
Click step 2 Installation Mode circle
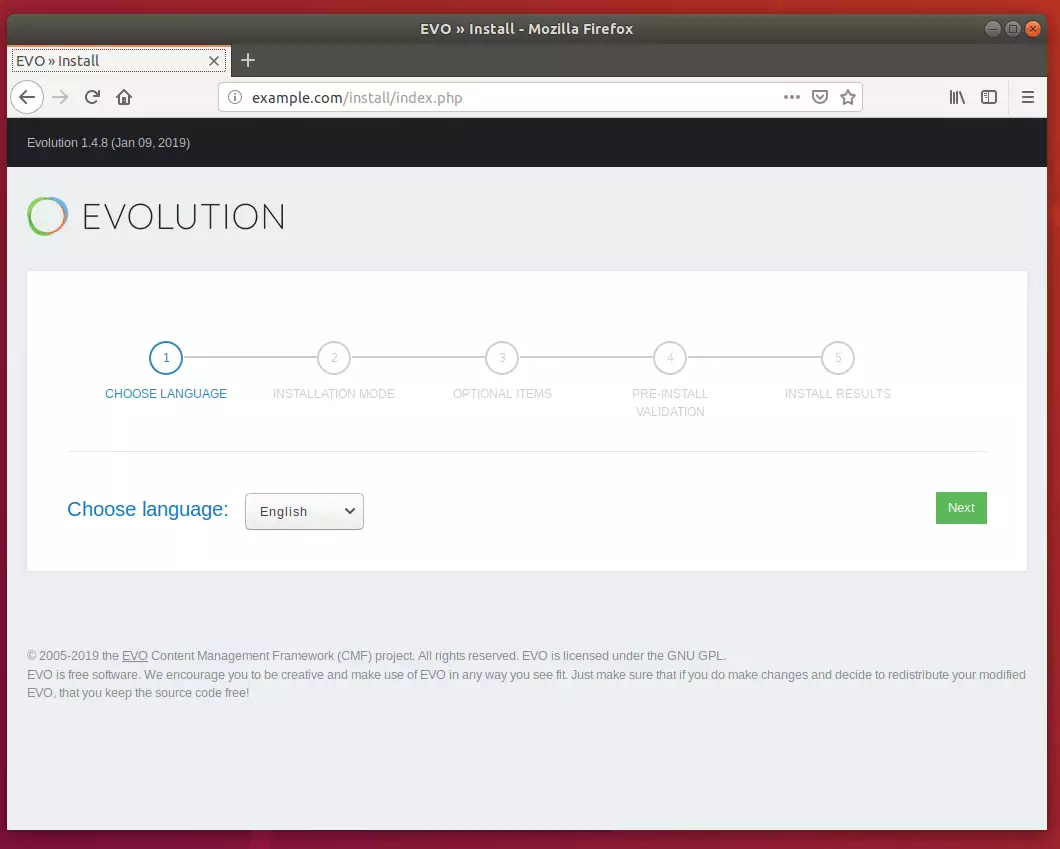pos(334,358)
